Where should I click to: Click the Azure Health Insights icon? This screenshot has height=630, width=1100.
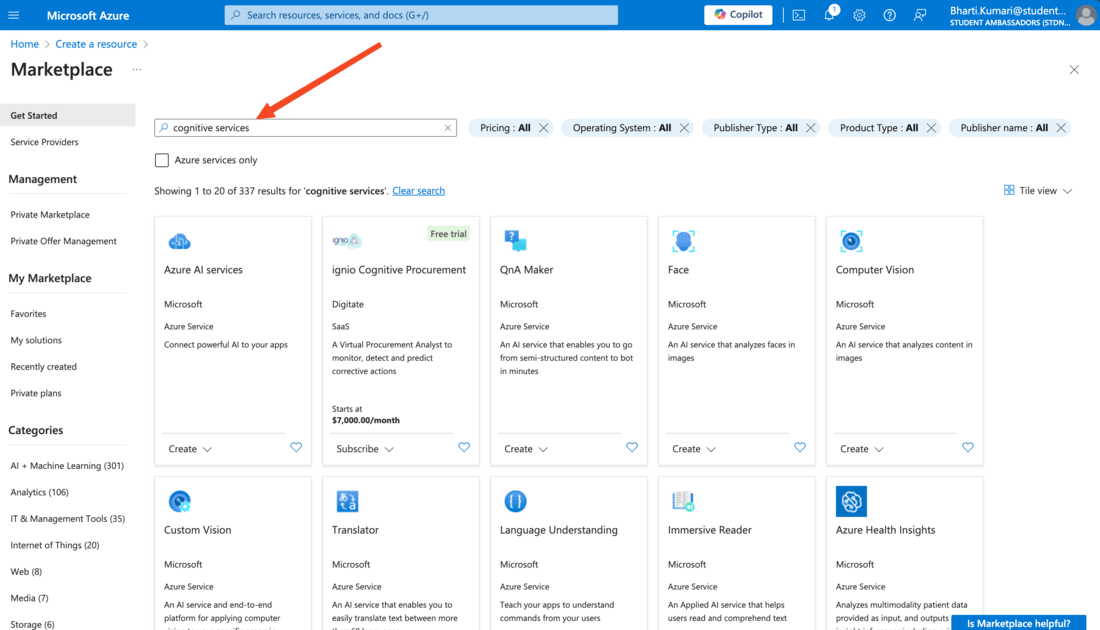[851, 502]
